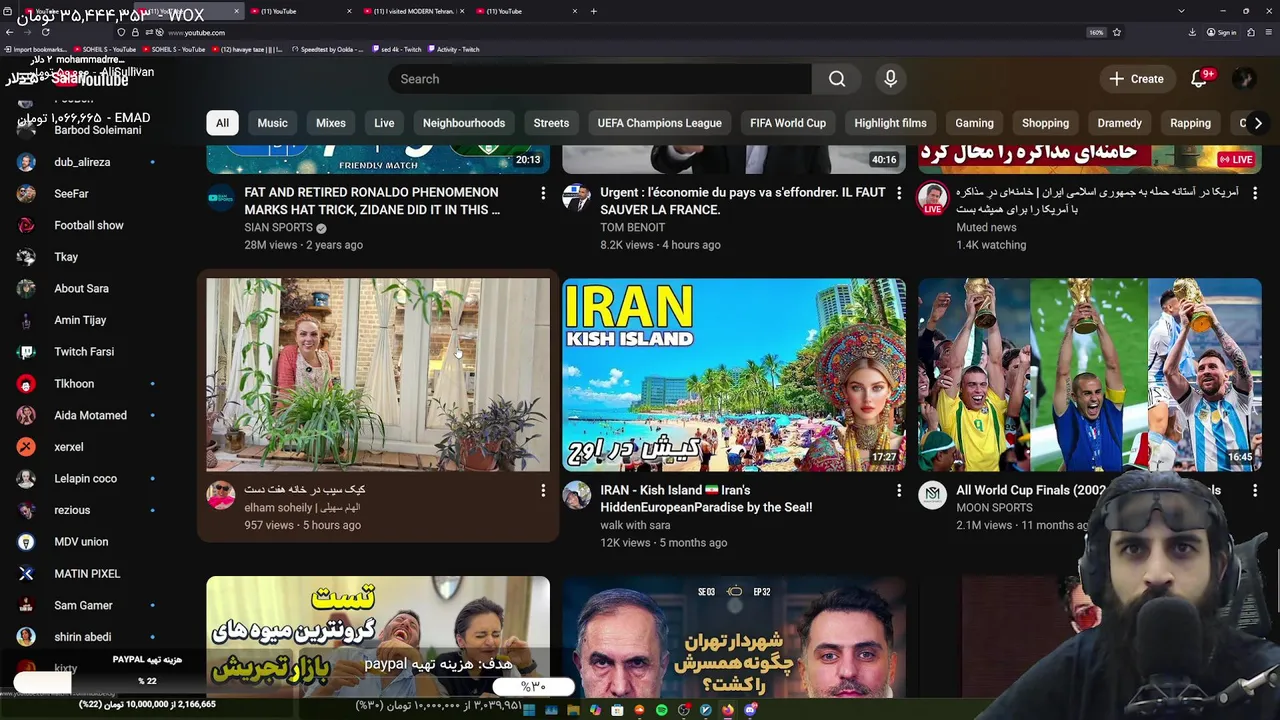Image resolution: width=1280 pixels, height=720 pixels.
Task: Open the account avatar menu
Action: 1244,79
